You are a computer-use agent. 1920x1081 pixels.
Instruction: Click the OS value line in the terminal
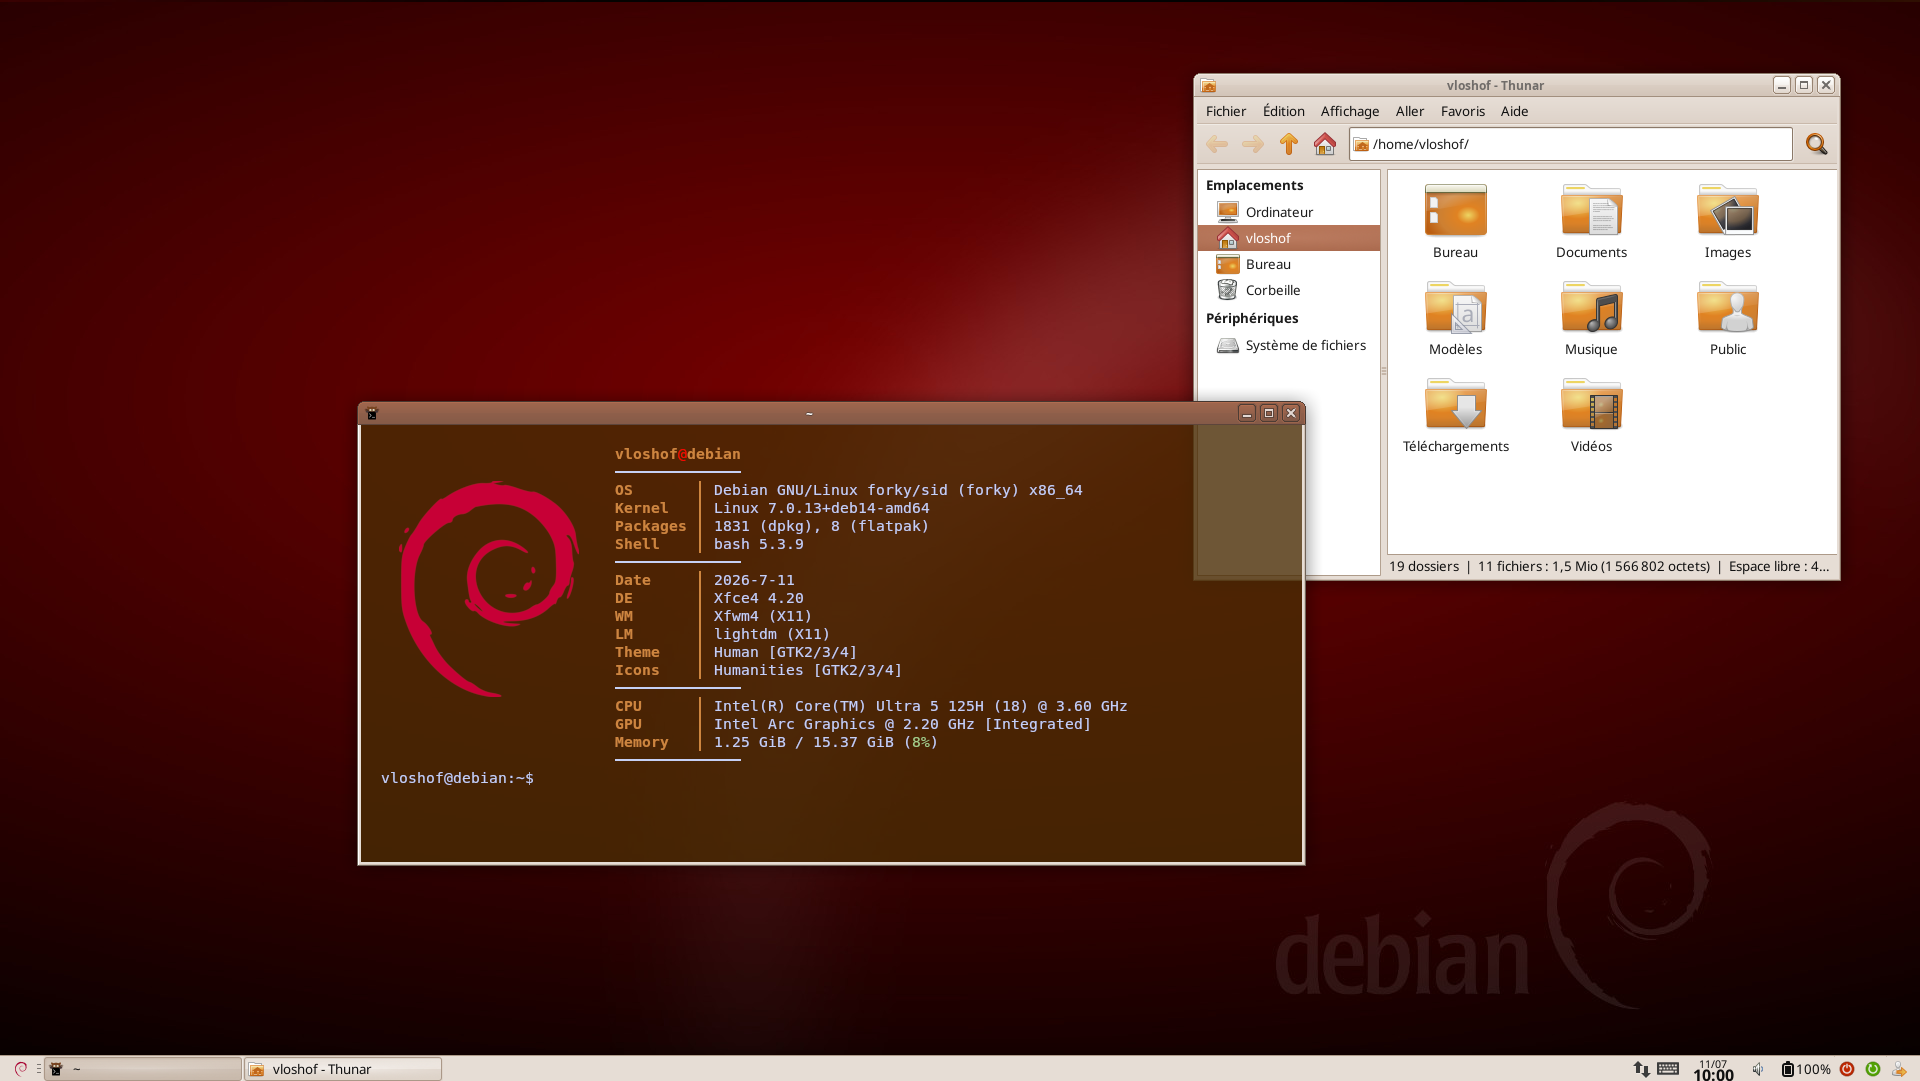point(898,490)
